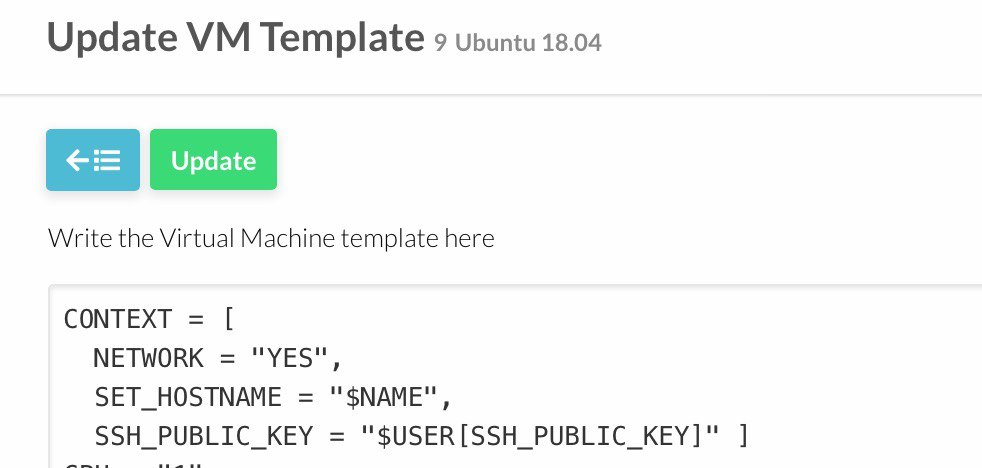Click the word 'Template' in the heading
This screenshot has height=468, width=982.
[x=343, y=36]
